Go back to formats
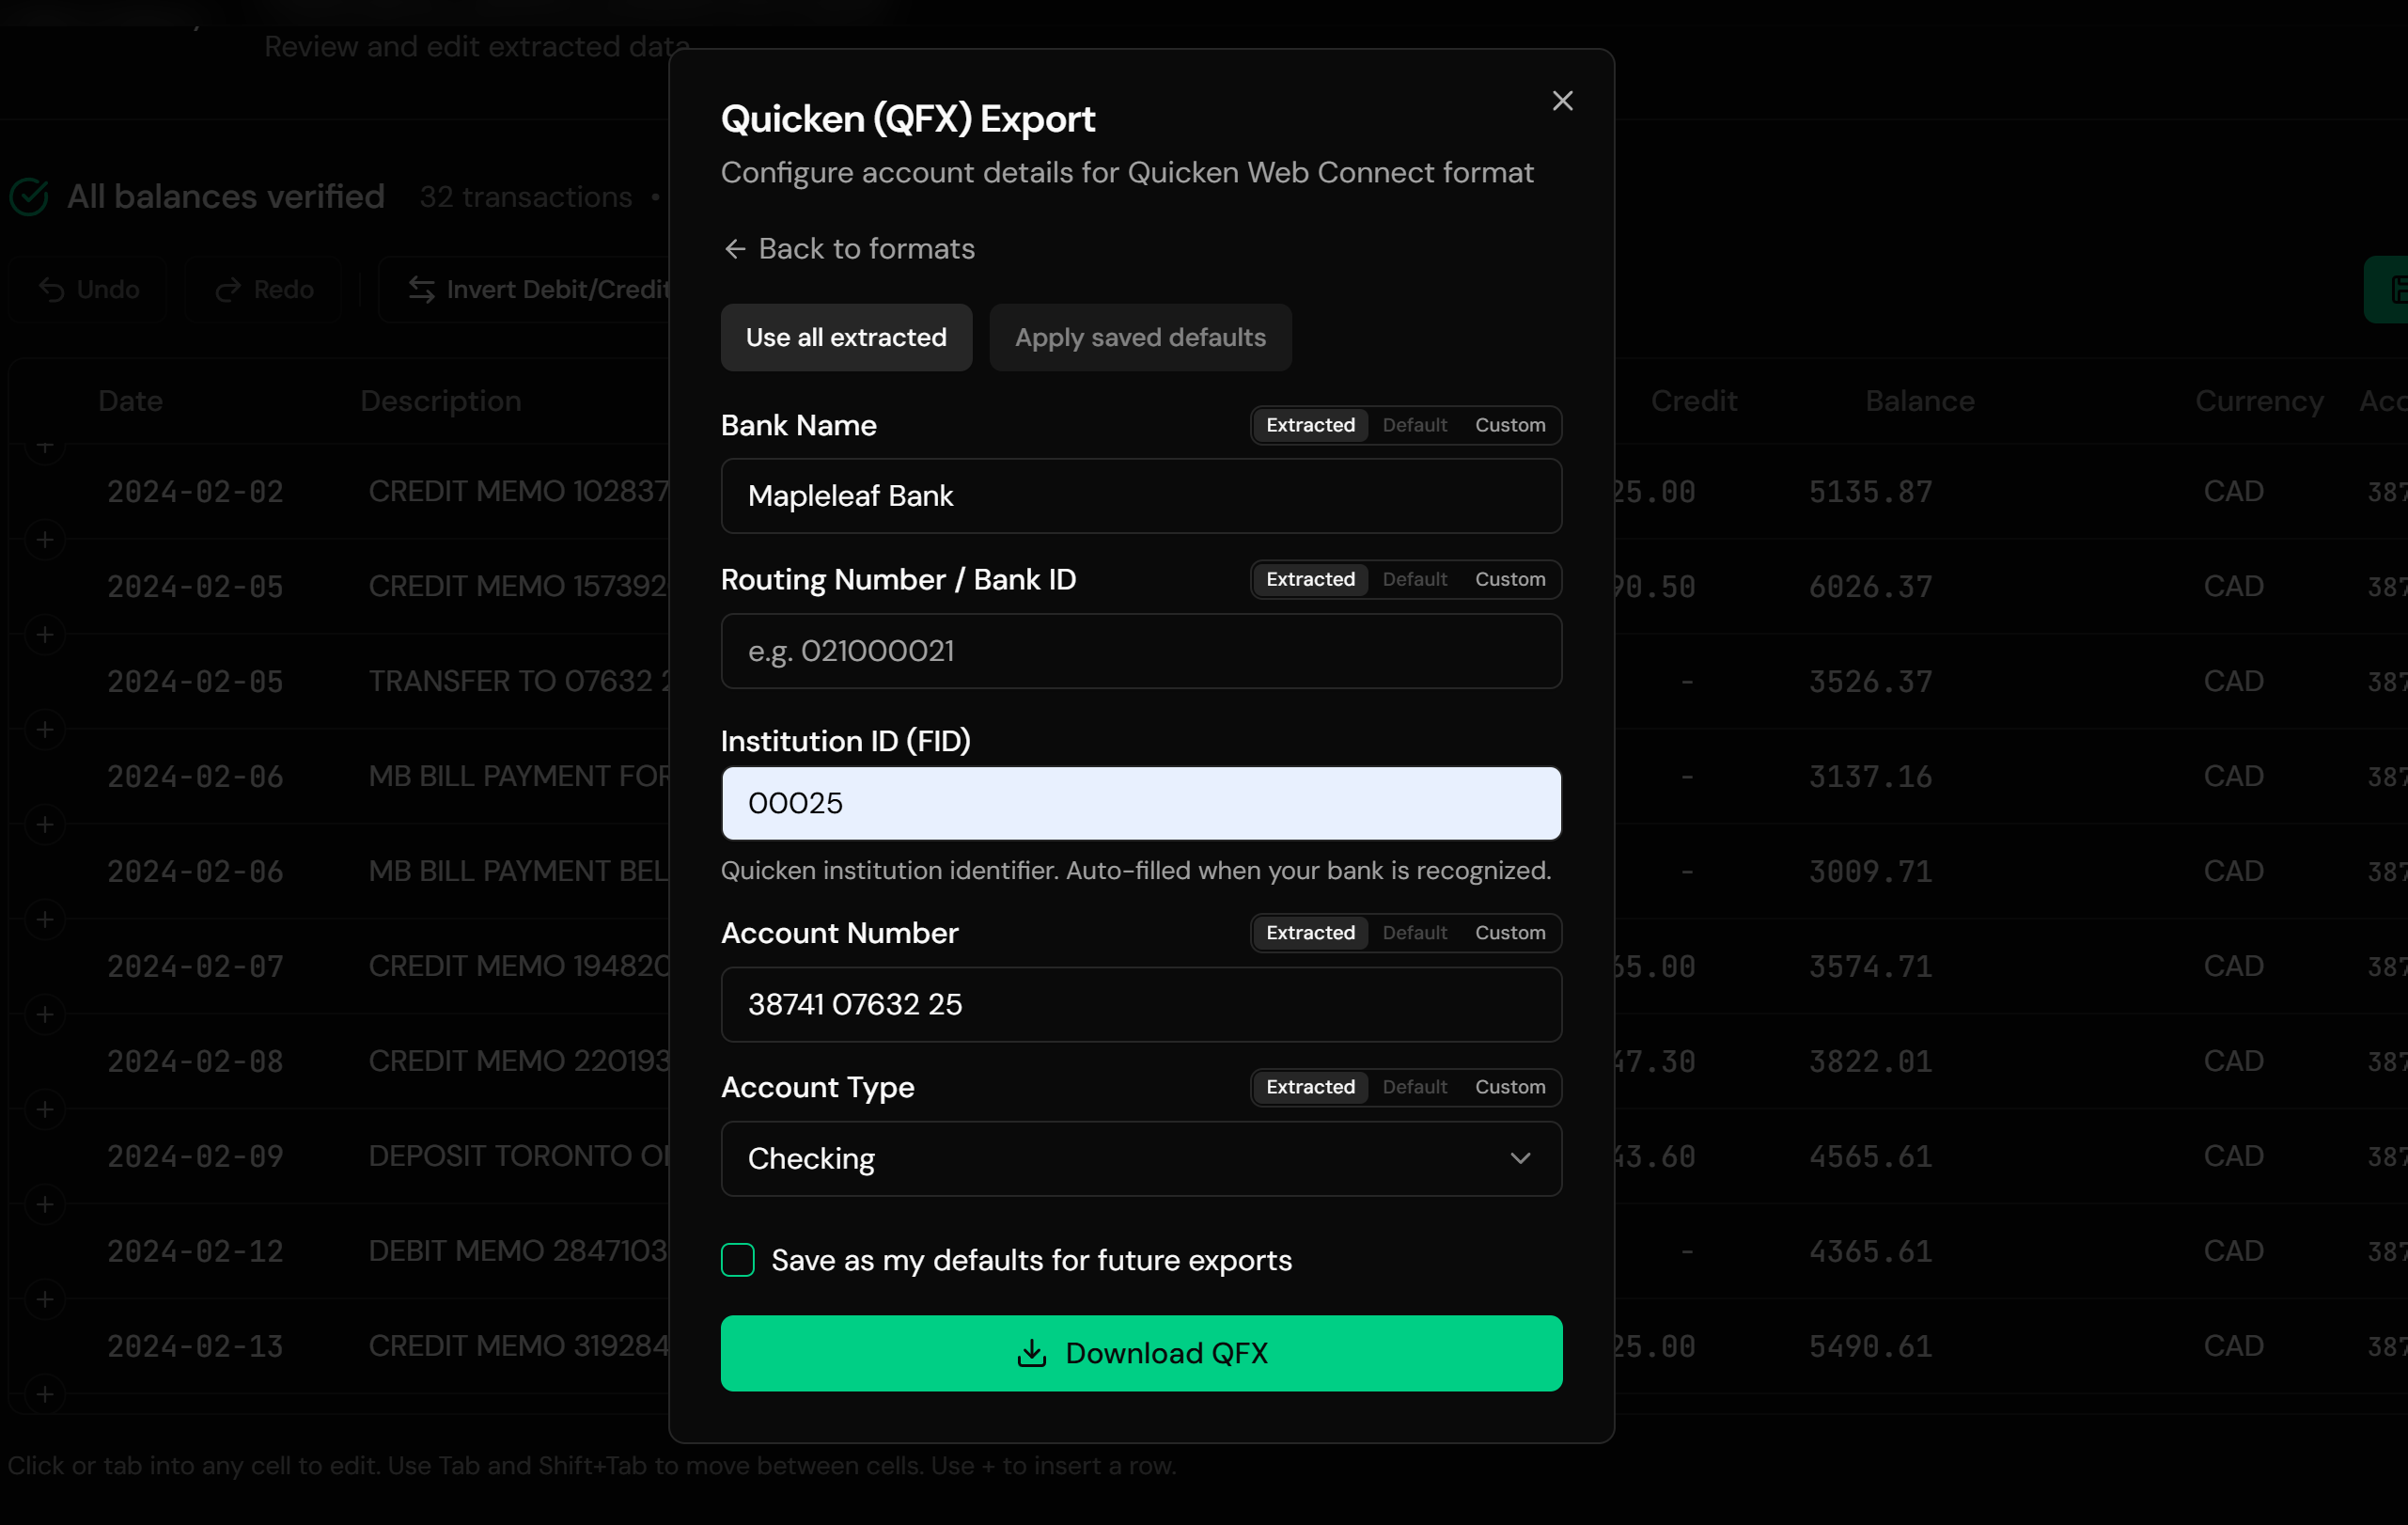 click(x=848, y=248)
